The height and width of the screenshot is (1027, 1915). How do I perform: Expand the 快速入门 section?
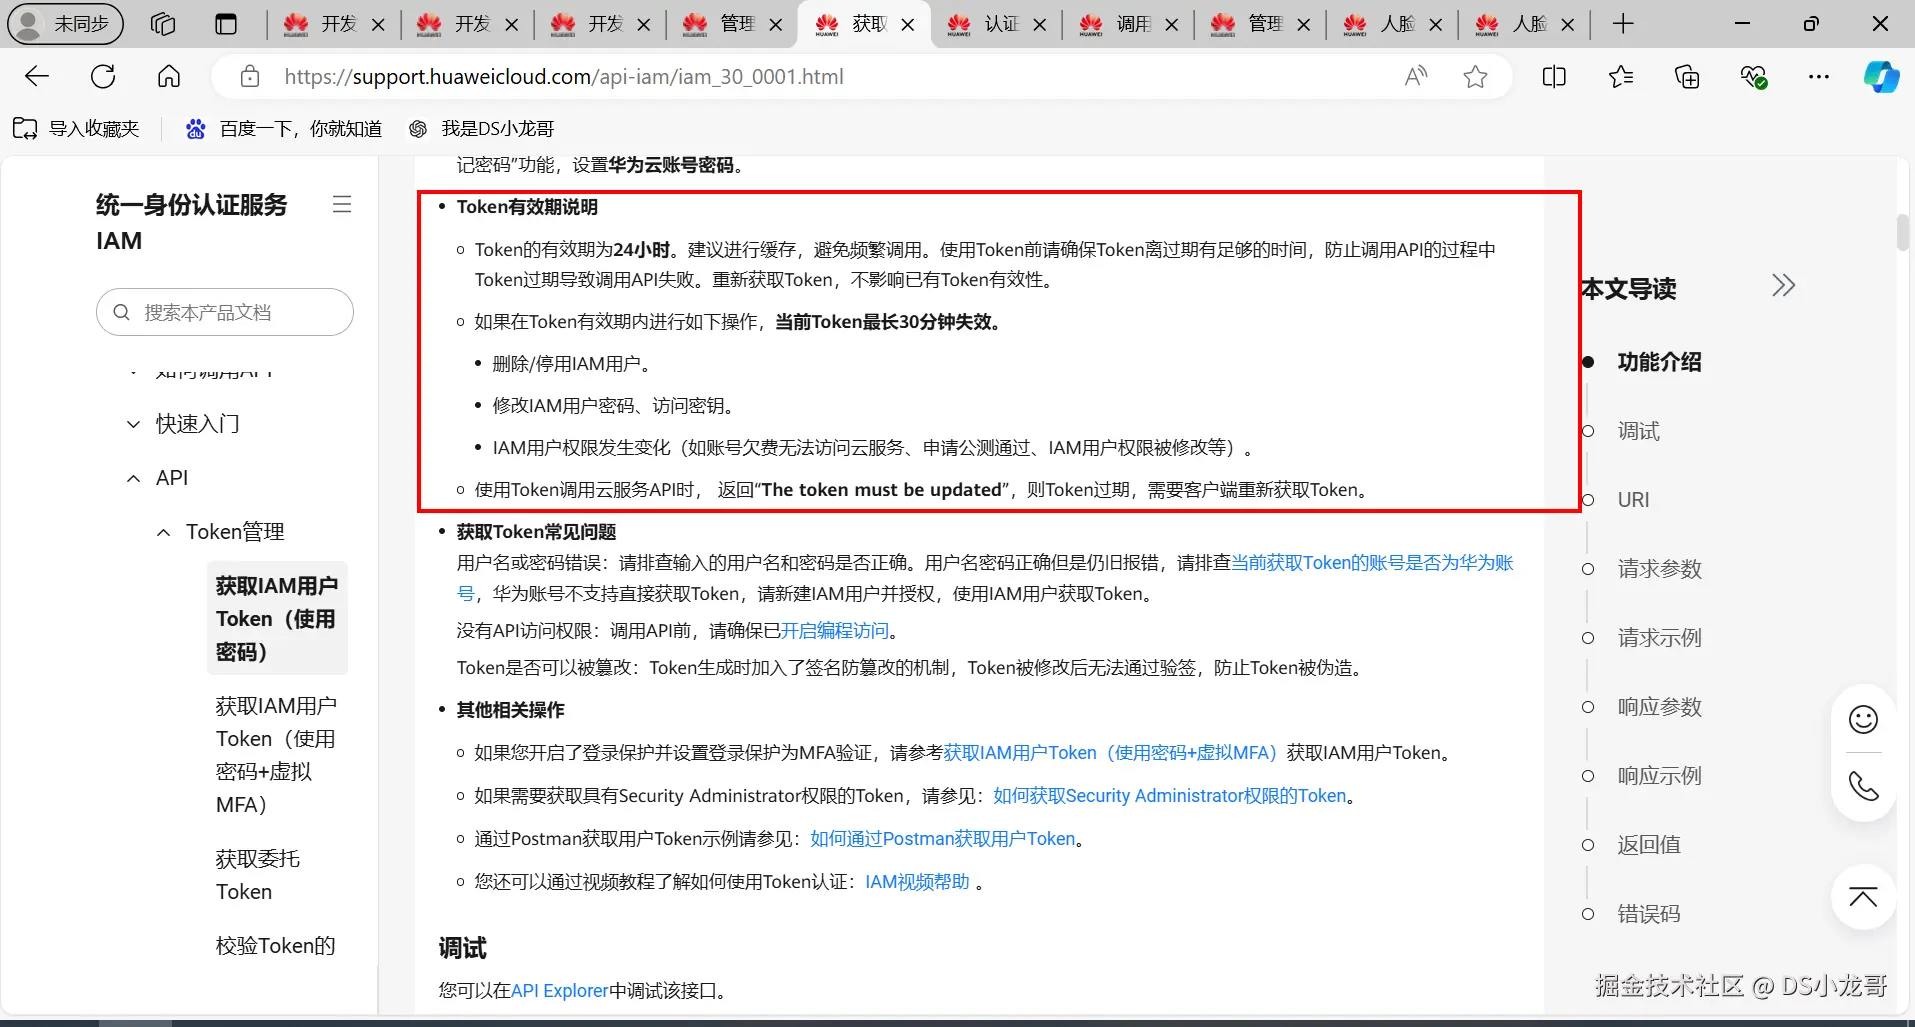click(197, 424)
